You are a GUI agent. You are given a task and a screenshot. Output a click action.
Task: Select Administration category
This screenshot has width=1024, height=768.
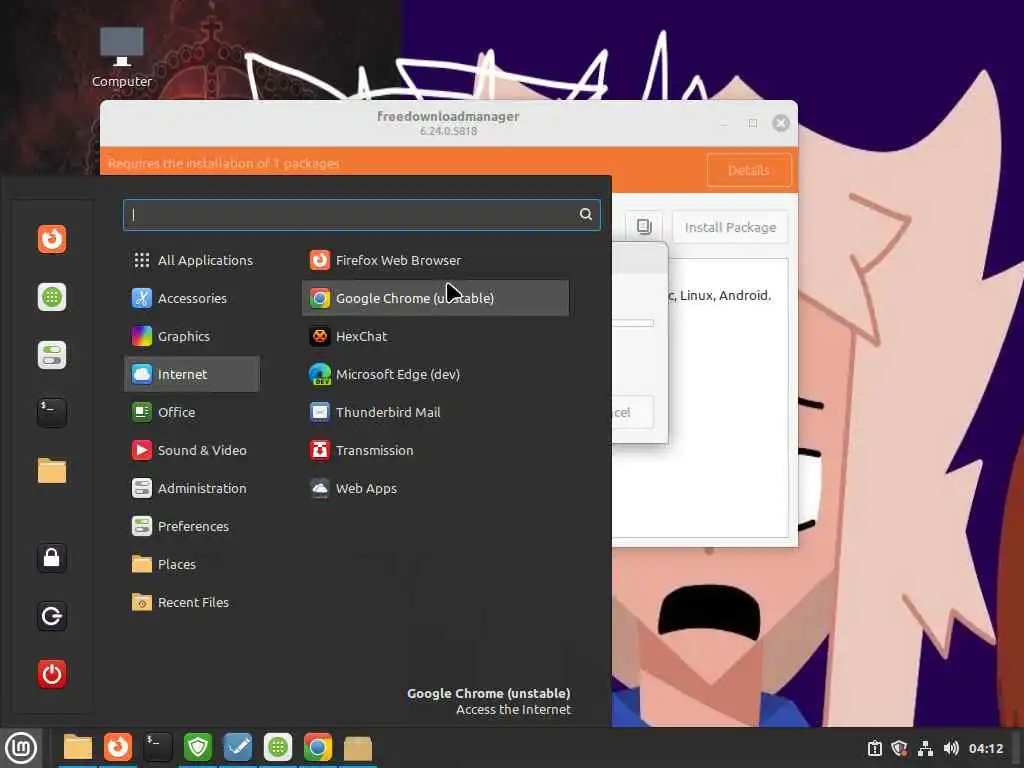[x=192, y=488]
